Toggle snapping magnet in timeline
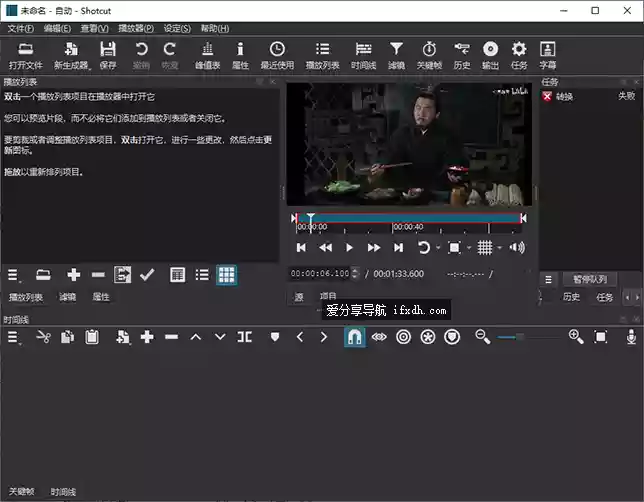Viewport: 644px width, 502px height. pos(354,337)
